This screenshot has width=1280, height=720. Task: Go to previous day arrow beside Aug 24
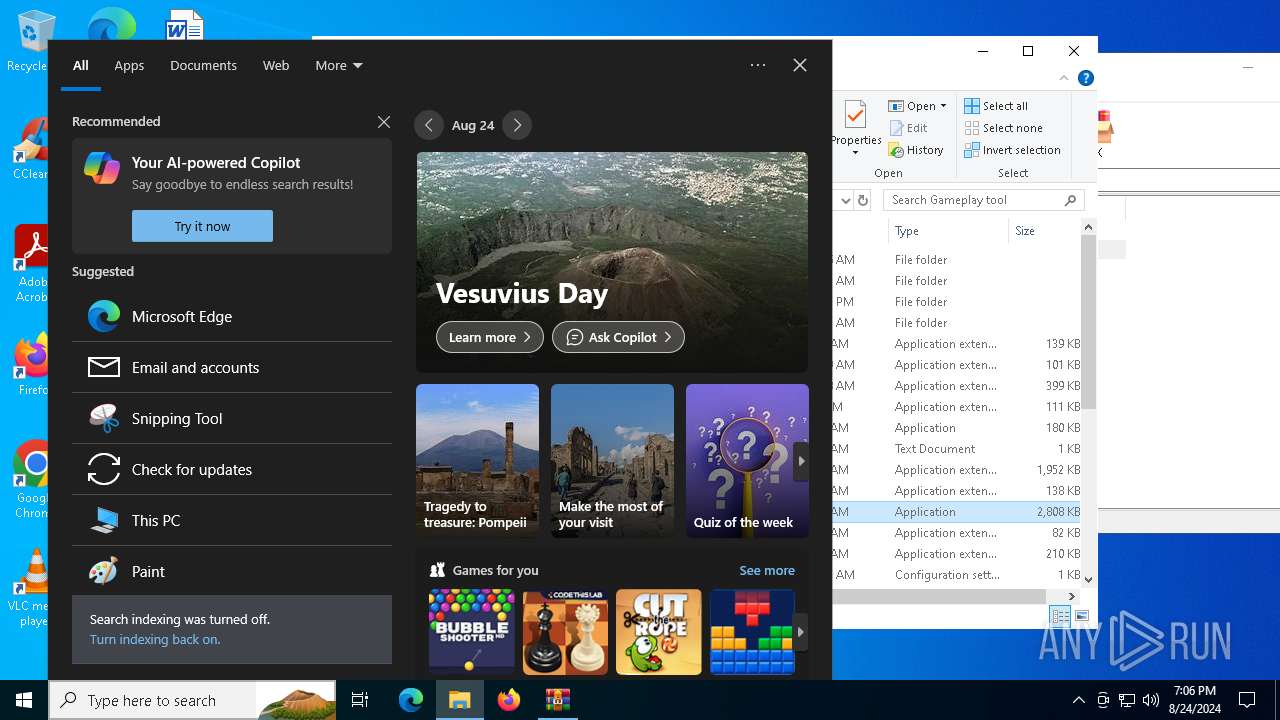coord(429,125)
